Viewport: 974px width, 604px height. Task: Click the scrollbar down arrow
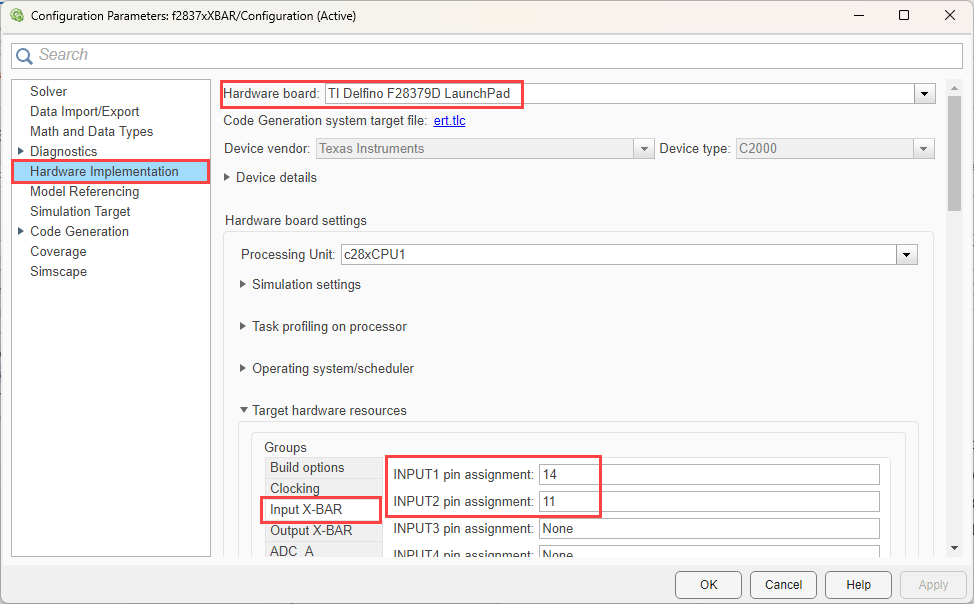tap(955, 548)
